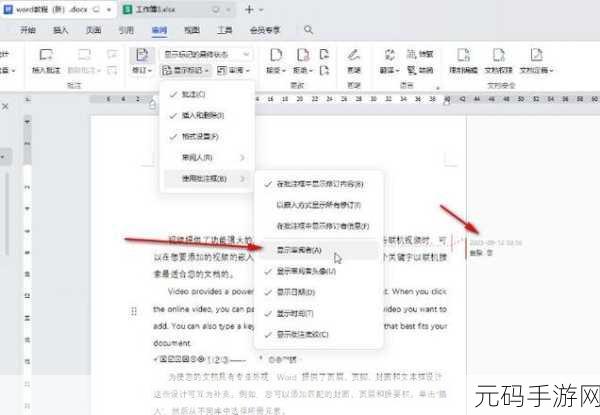Screen dimensions: 600x415
Task: Click the previous change icon
Action: click(324, 54)
